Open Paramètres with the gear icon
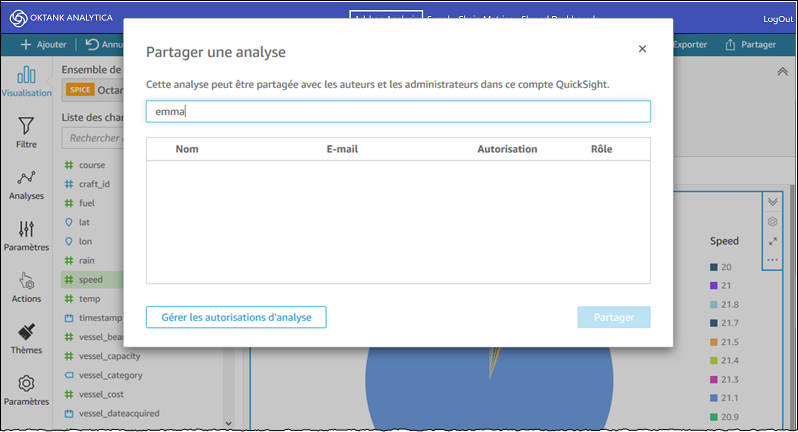Screen dimensions: 798x432 (x=26, y=390)
